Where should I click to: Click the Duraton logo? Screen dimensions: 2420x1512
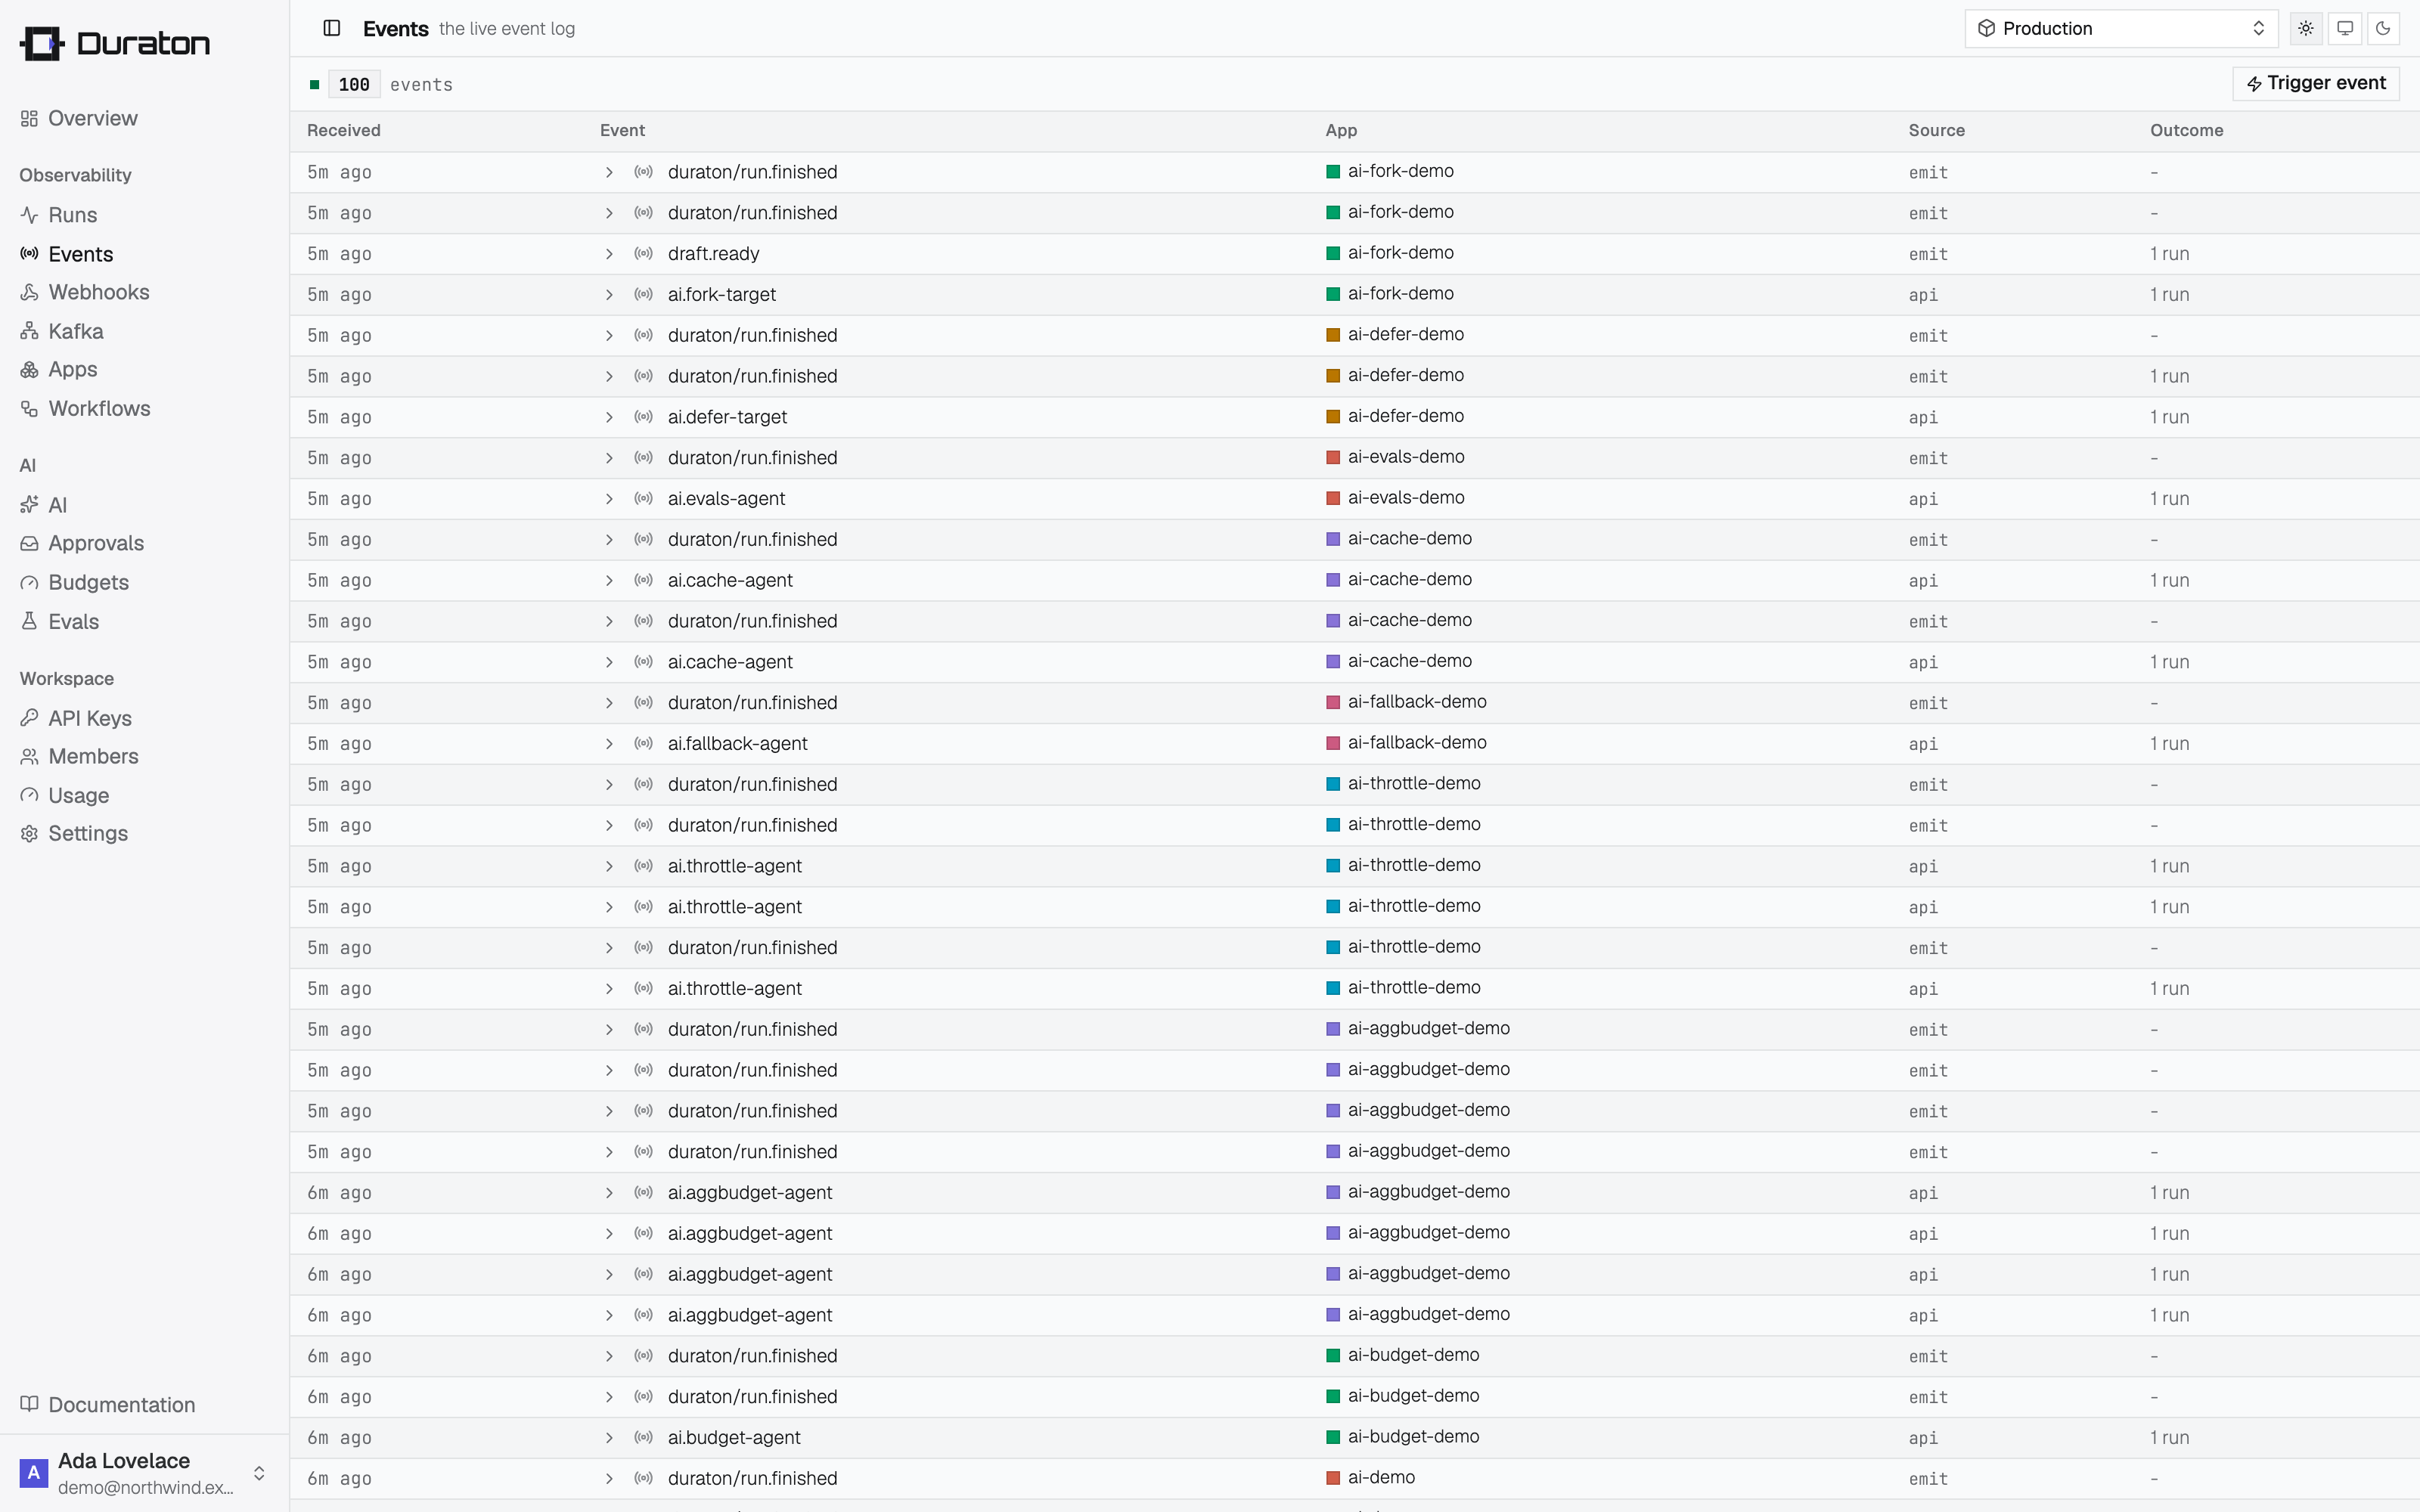115,43
